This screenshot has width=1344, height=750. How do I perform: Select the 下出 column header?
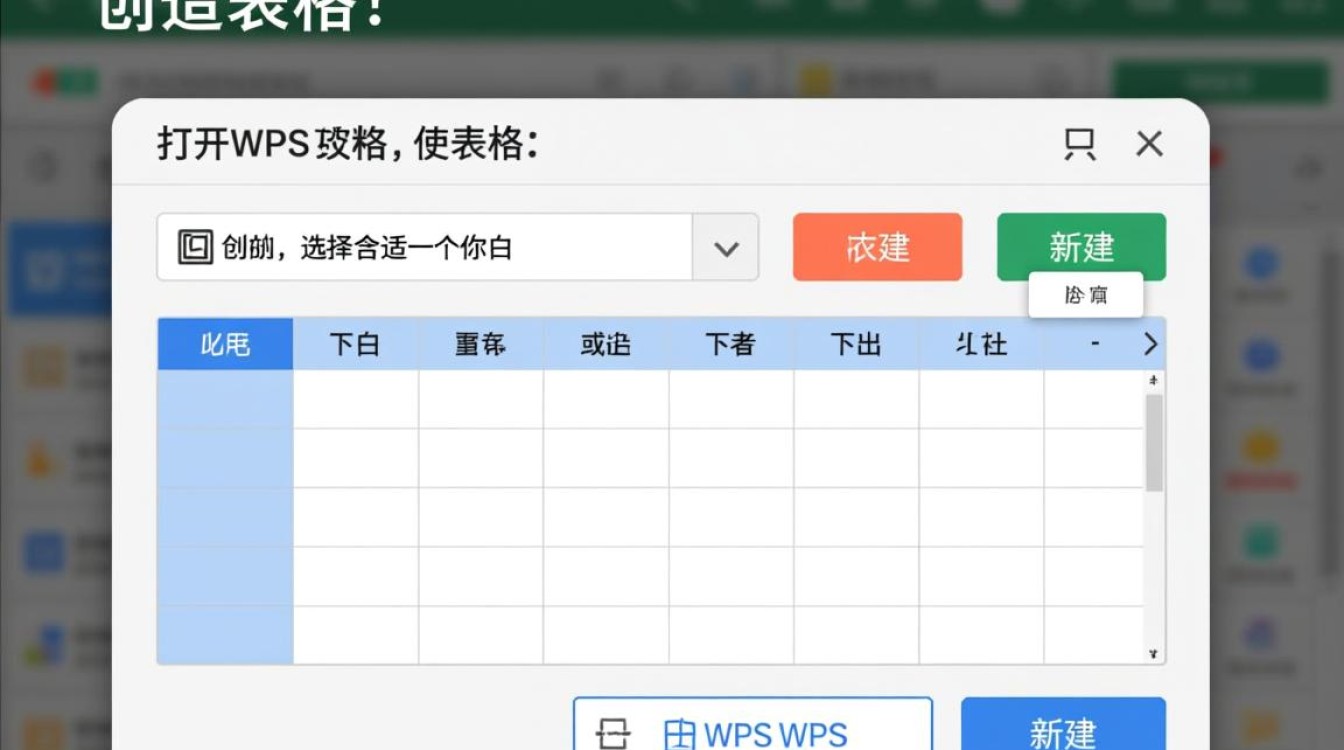(x=856, y=344)
